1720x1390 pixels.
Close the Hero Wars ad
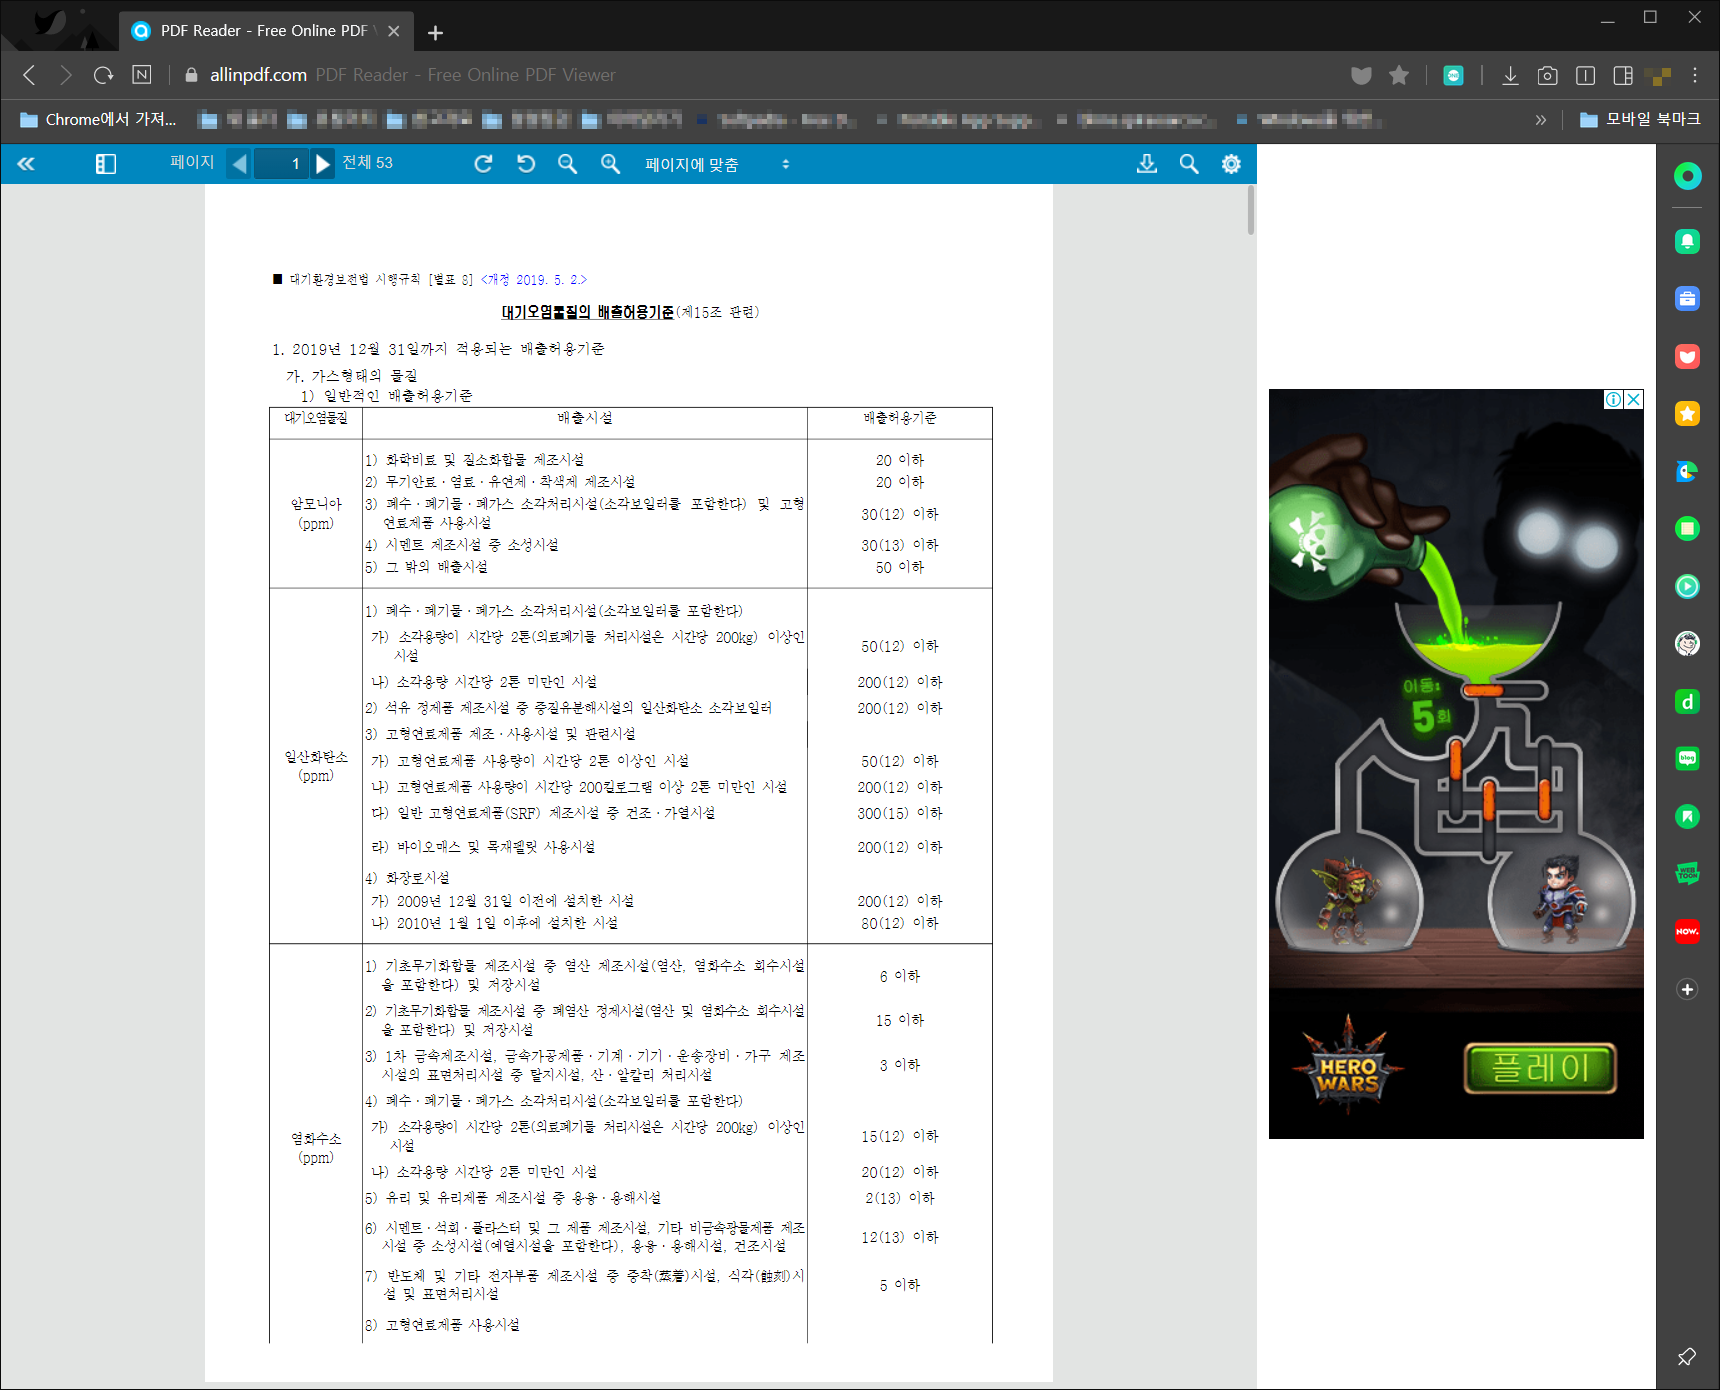tap(1634, 399)
